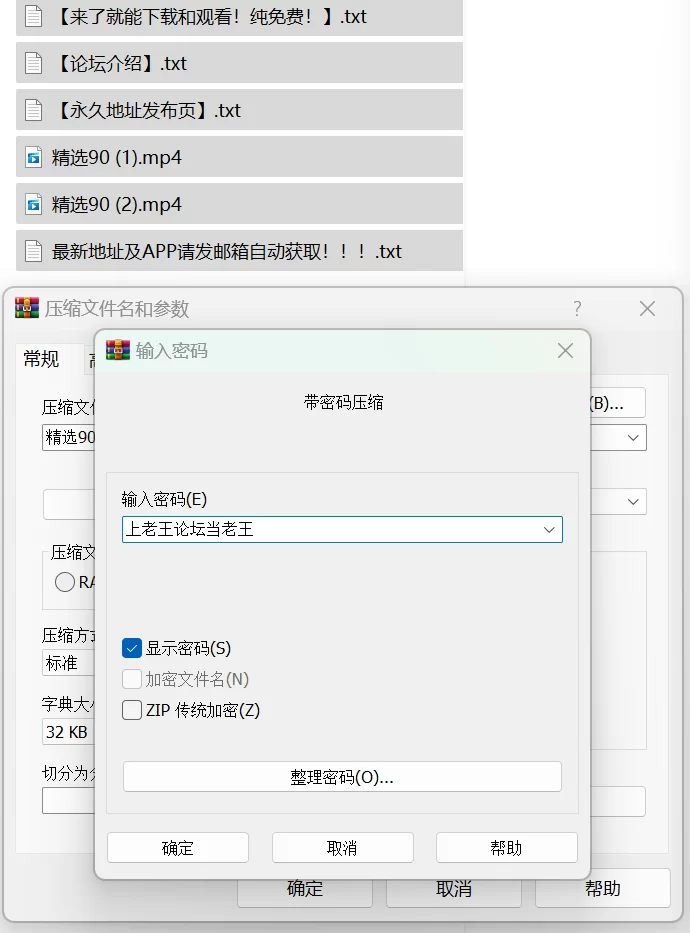Click into the 输入密码(E) text field
The image size is (690, 933).
pos(330,530)
